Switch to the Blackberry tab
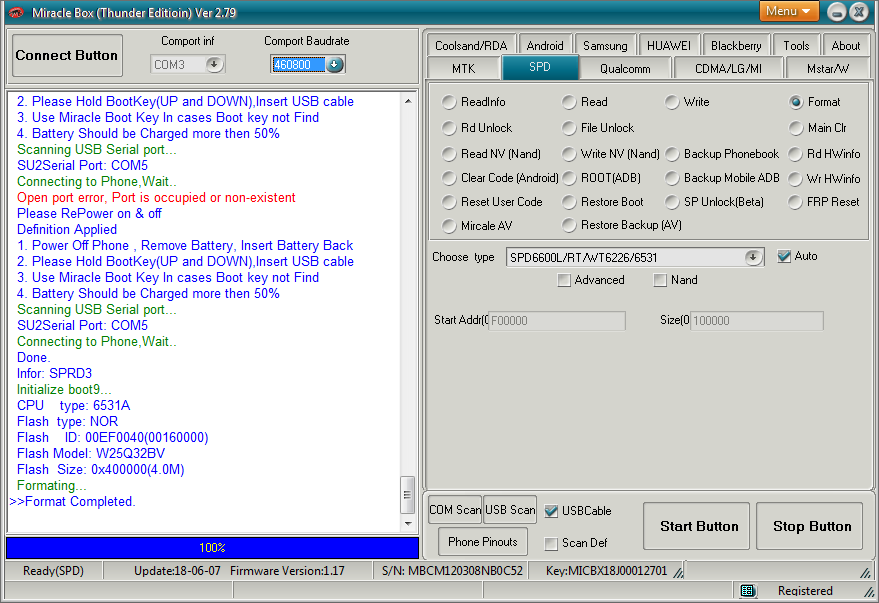The image size is (879, 603). click(736, 45)
